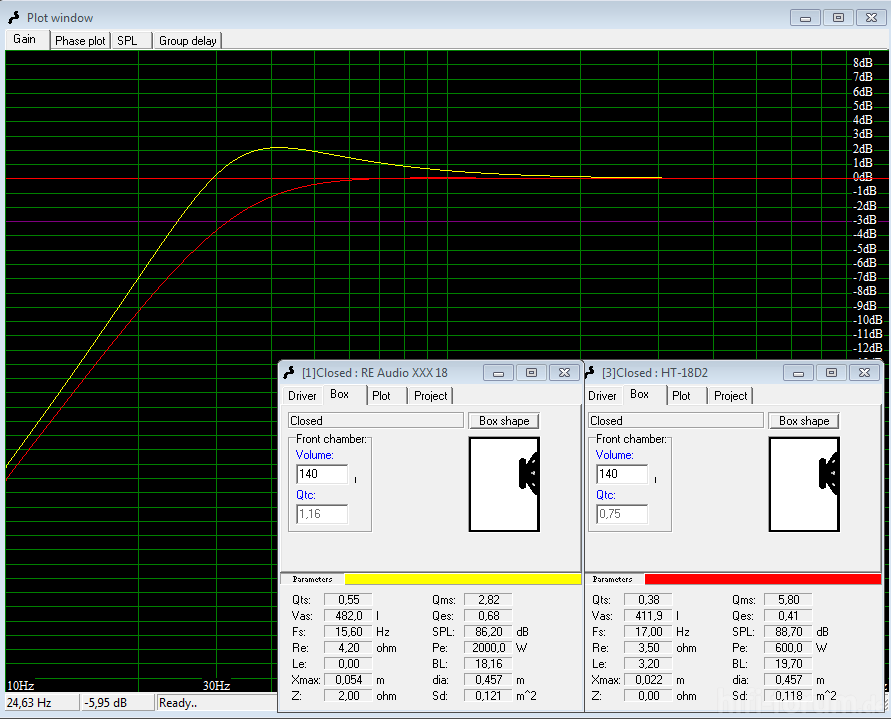This screenshot has width=891, height=719.
Task: Click the Volume field in HT-18D2 window
Action: coord(622,474)
